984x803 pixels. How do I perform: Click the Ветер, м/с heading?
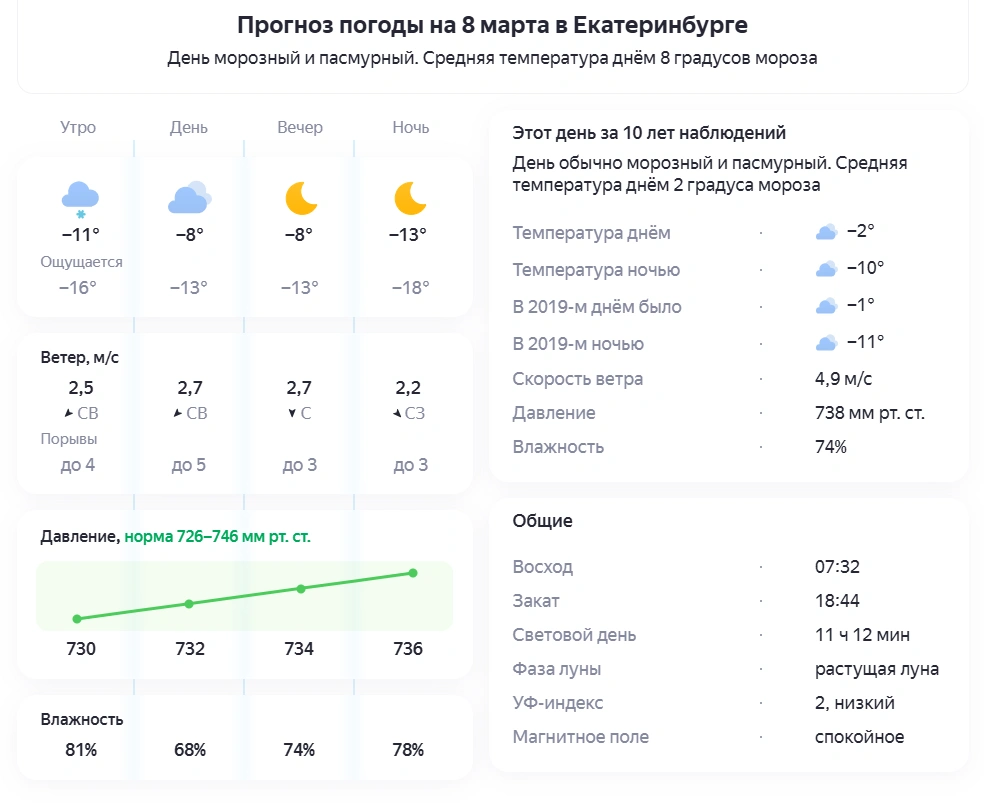pyautogui.click(x=80, y=358)
